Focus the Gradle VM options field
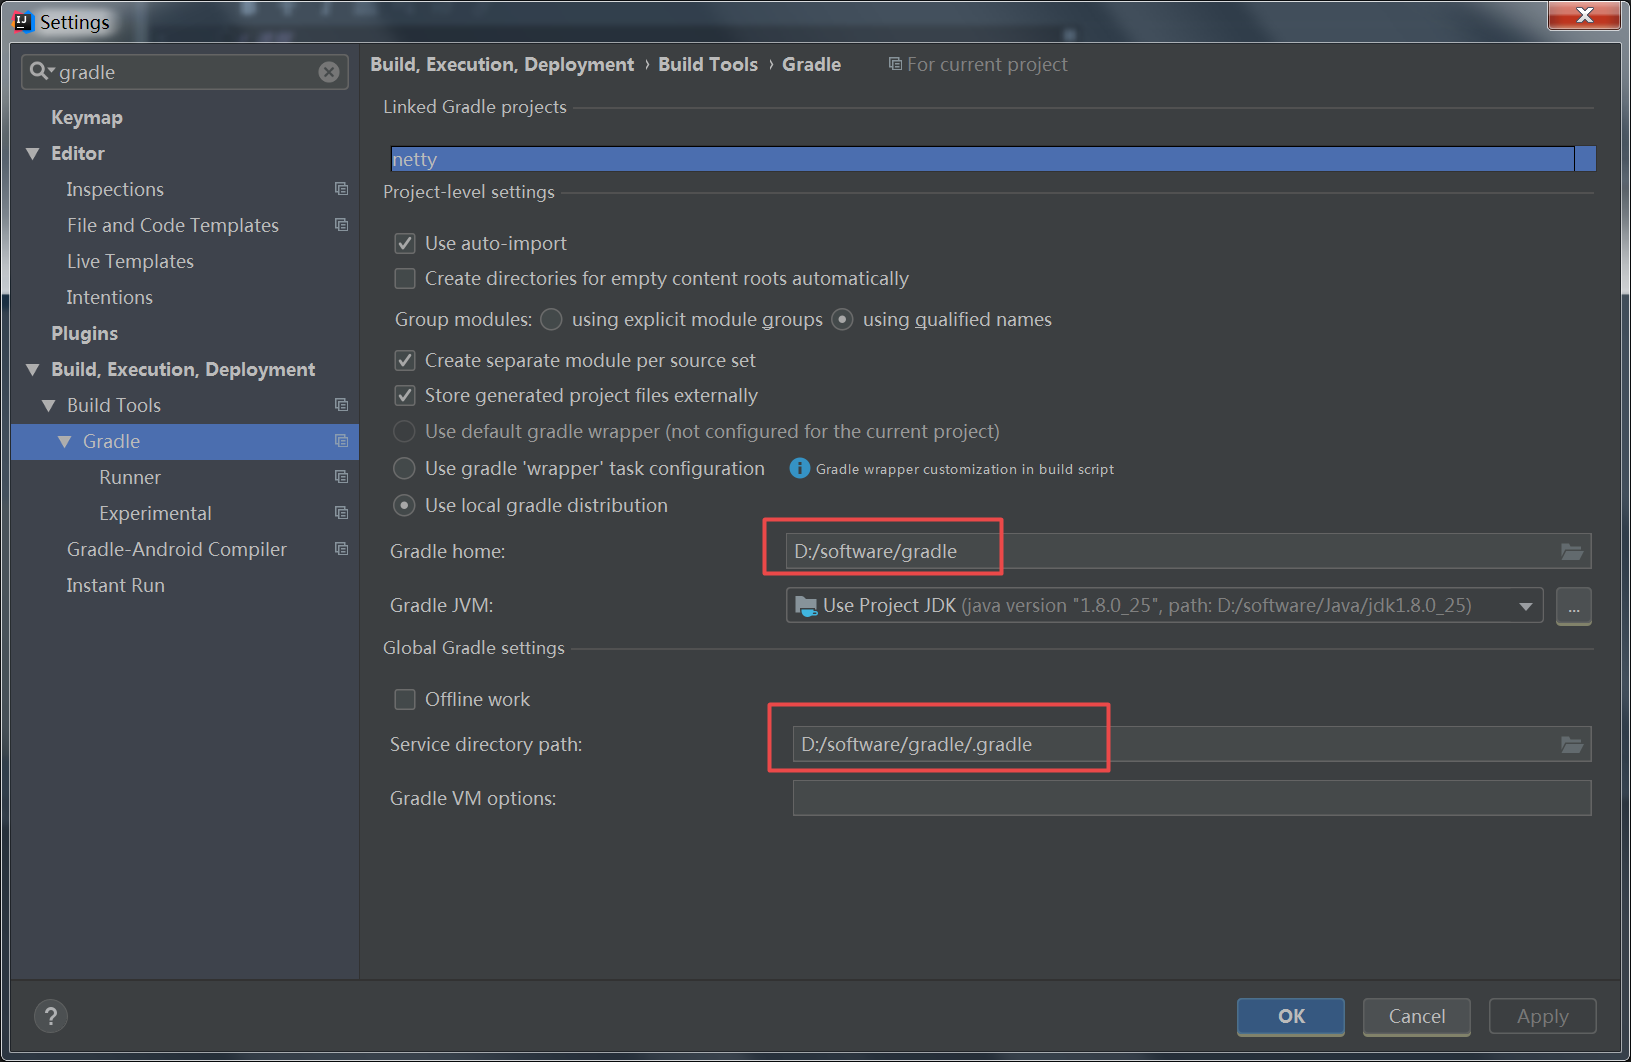1631x1062 pixels. click(1192, 798)
